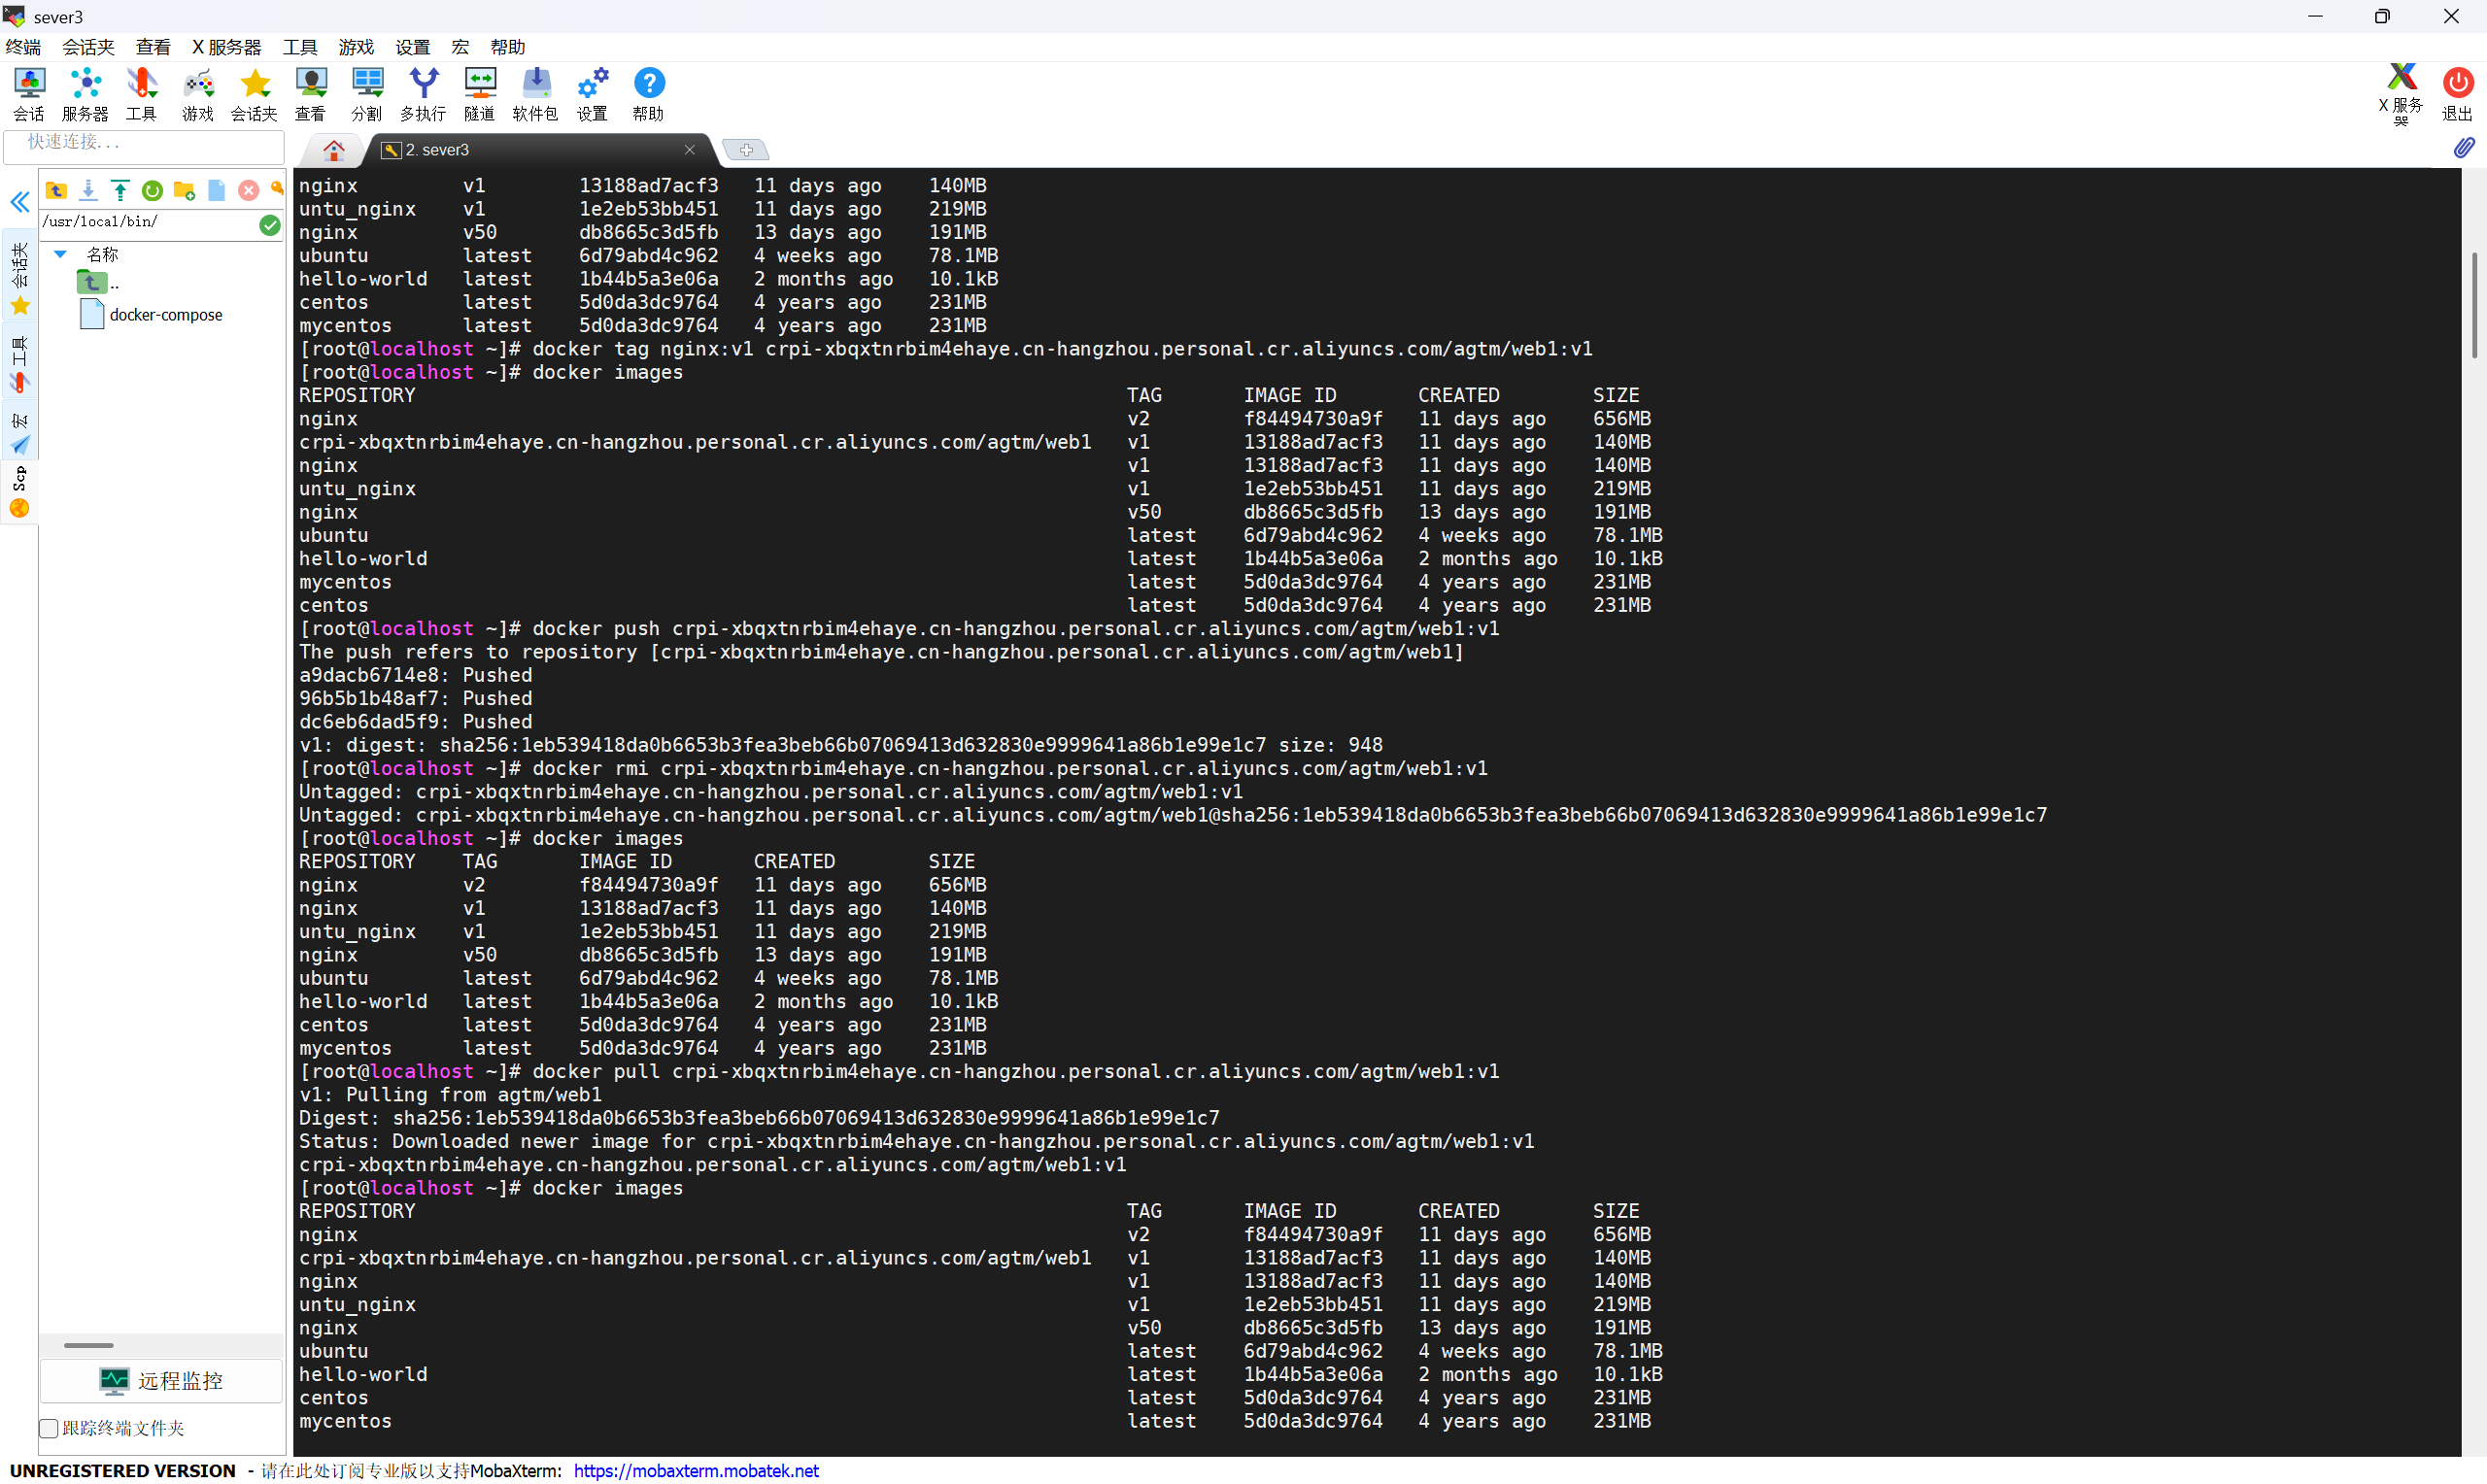Image resolution: width=2487 pixels, height=1484 pixels.
Task: Refresh the remote file listing
Action: pyautogui.click(x=152, y=190)
